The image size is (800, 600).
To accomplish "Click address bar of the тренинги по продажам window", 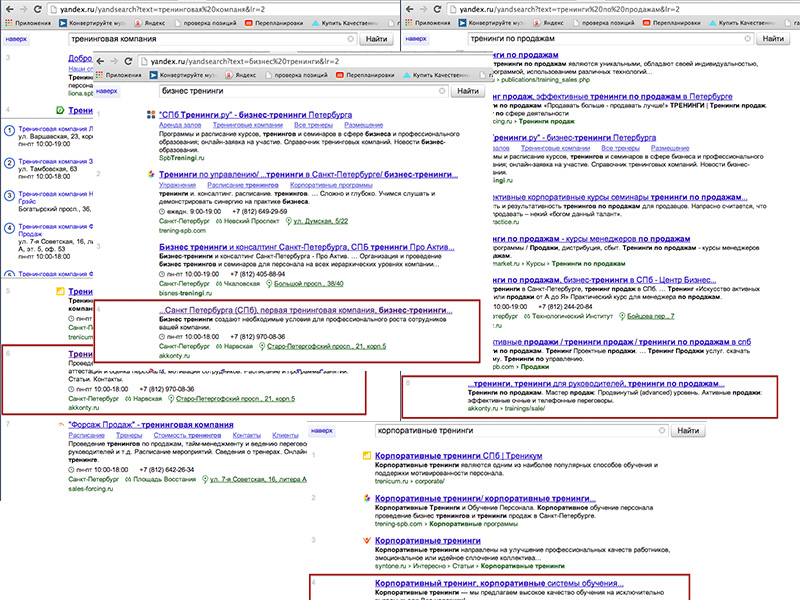I will [622, 9].
